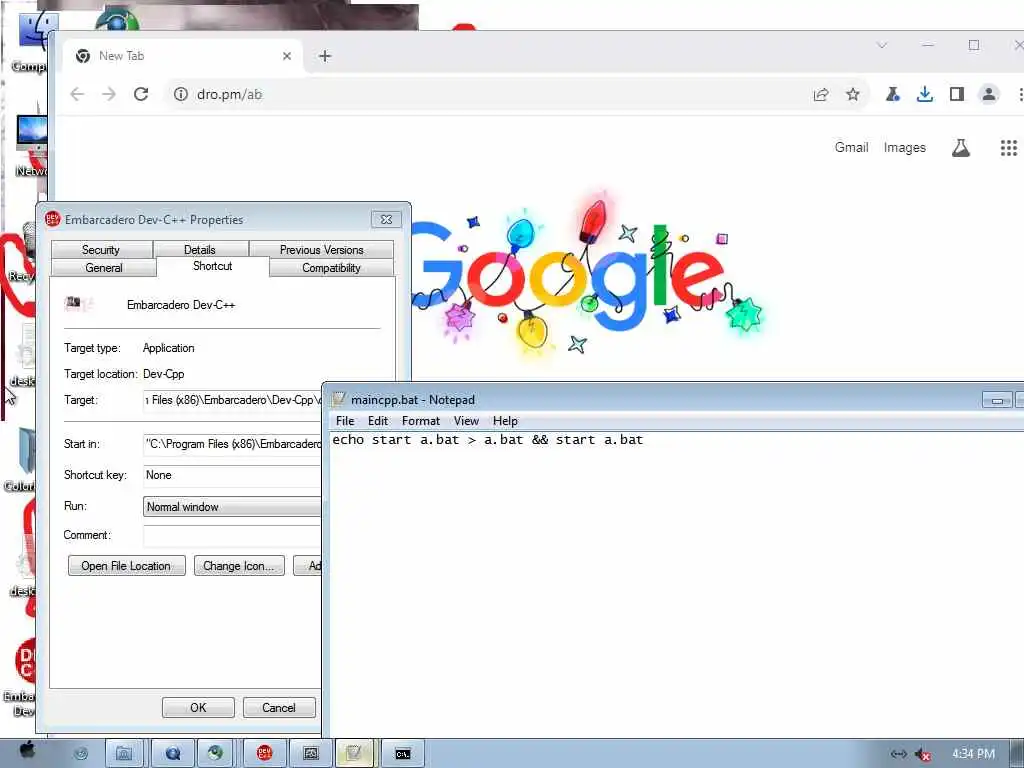
Task: Select the Embarcadero Dev-C++ desktop icon
Action: tap(24, 678)
